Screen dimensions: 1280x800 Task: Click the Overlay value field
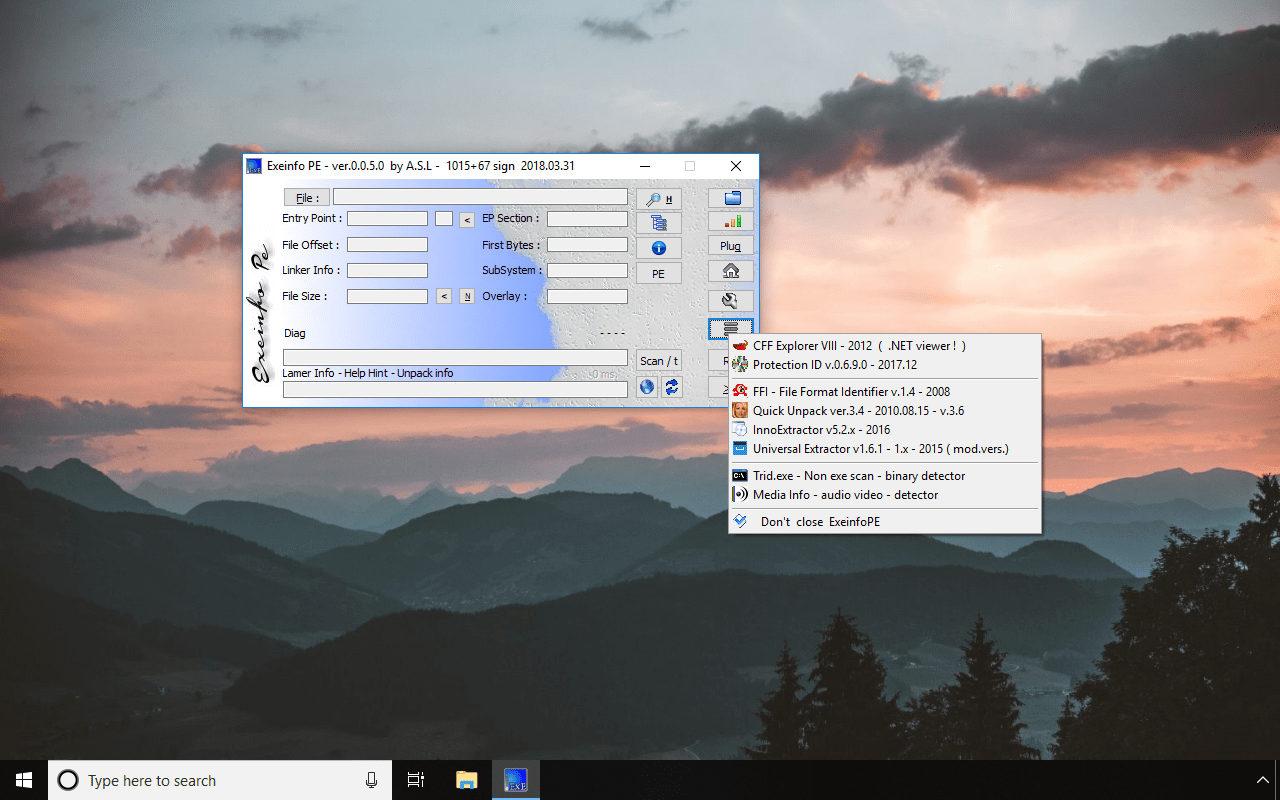[x=587, y=297]
